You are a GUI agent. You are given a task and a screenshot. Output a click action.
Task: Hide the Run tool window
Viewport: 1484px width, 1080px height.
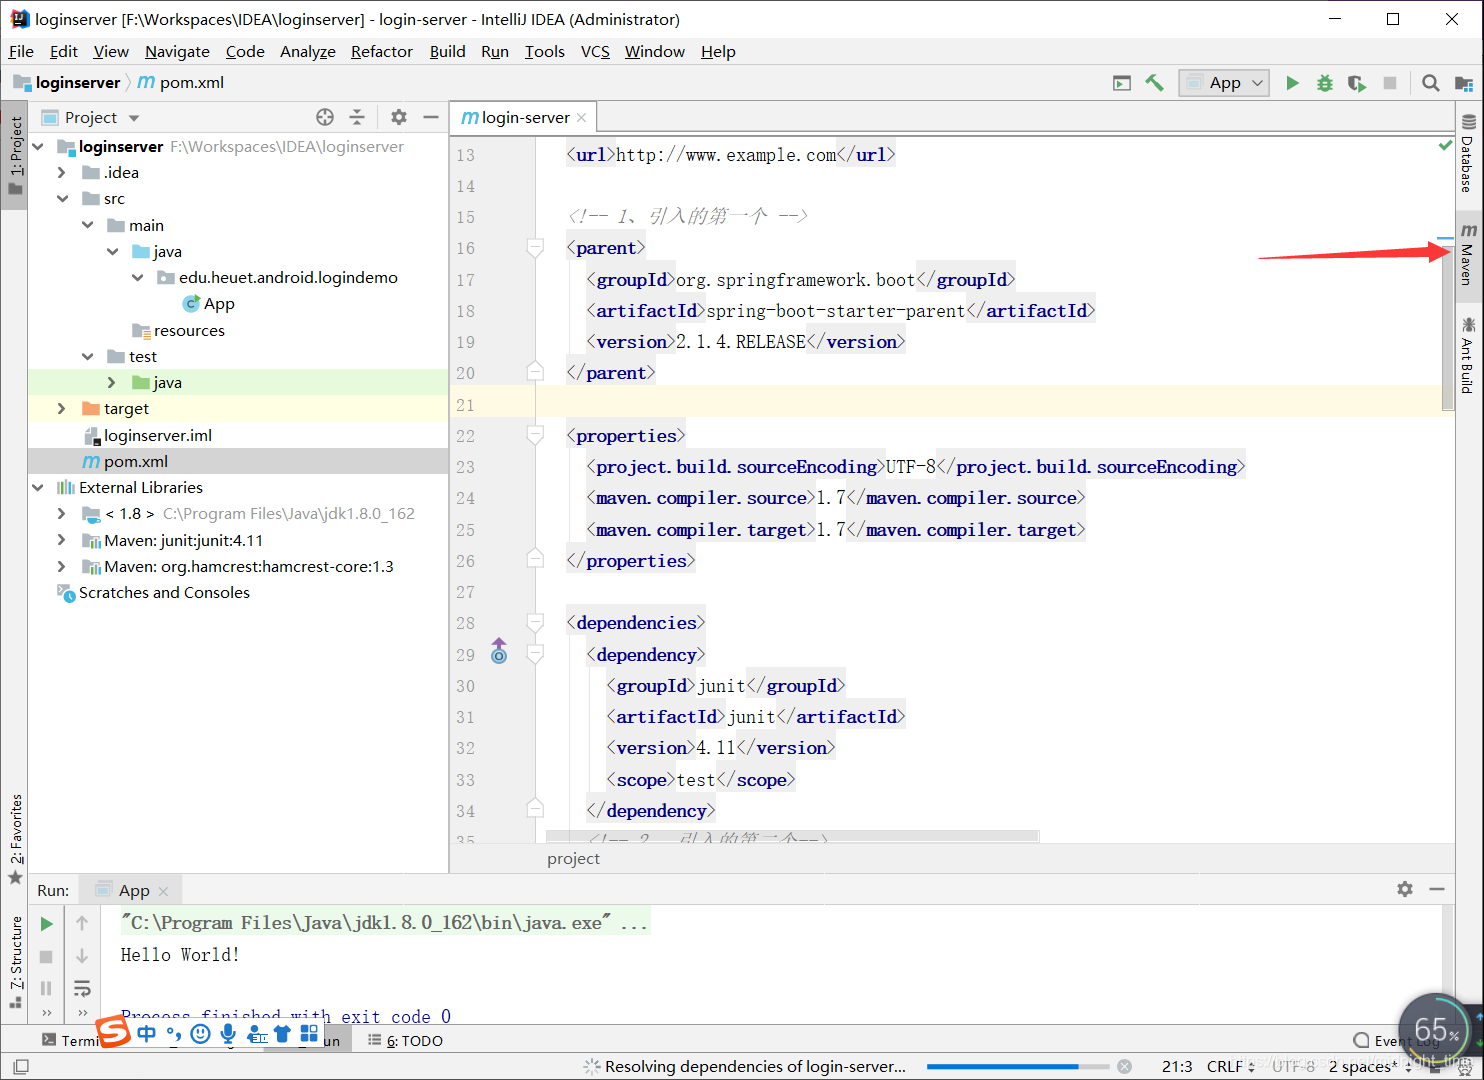pos(1437,889)
